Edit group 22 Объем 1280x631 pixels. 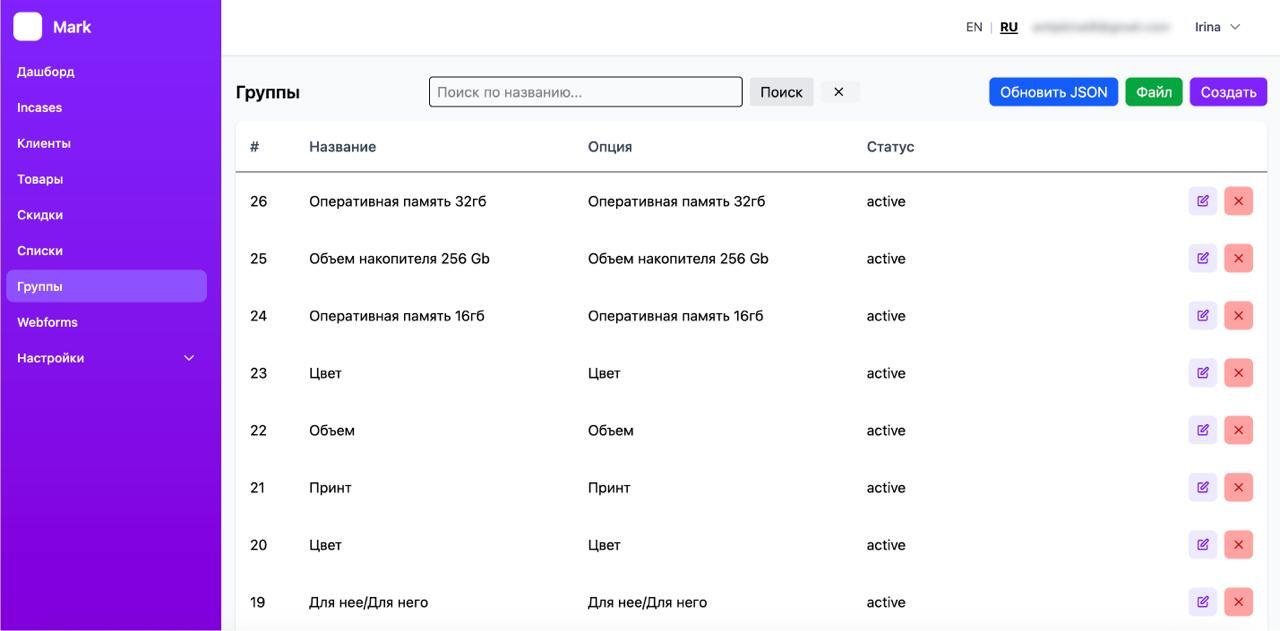pos(1203,430)
